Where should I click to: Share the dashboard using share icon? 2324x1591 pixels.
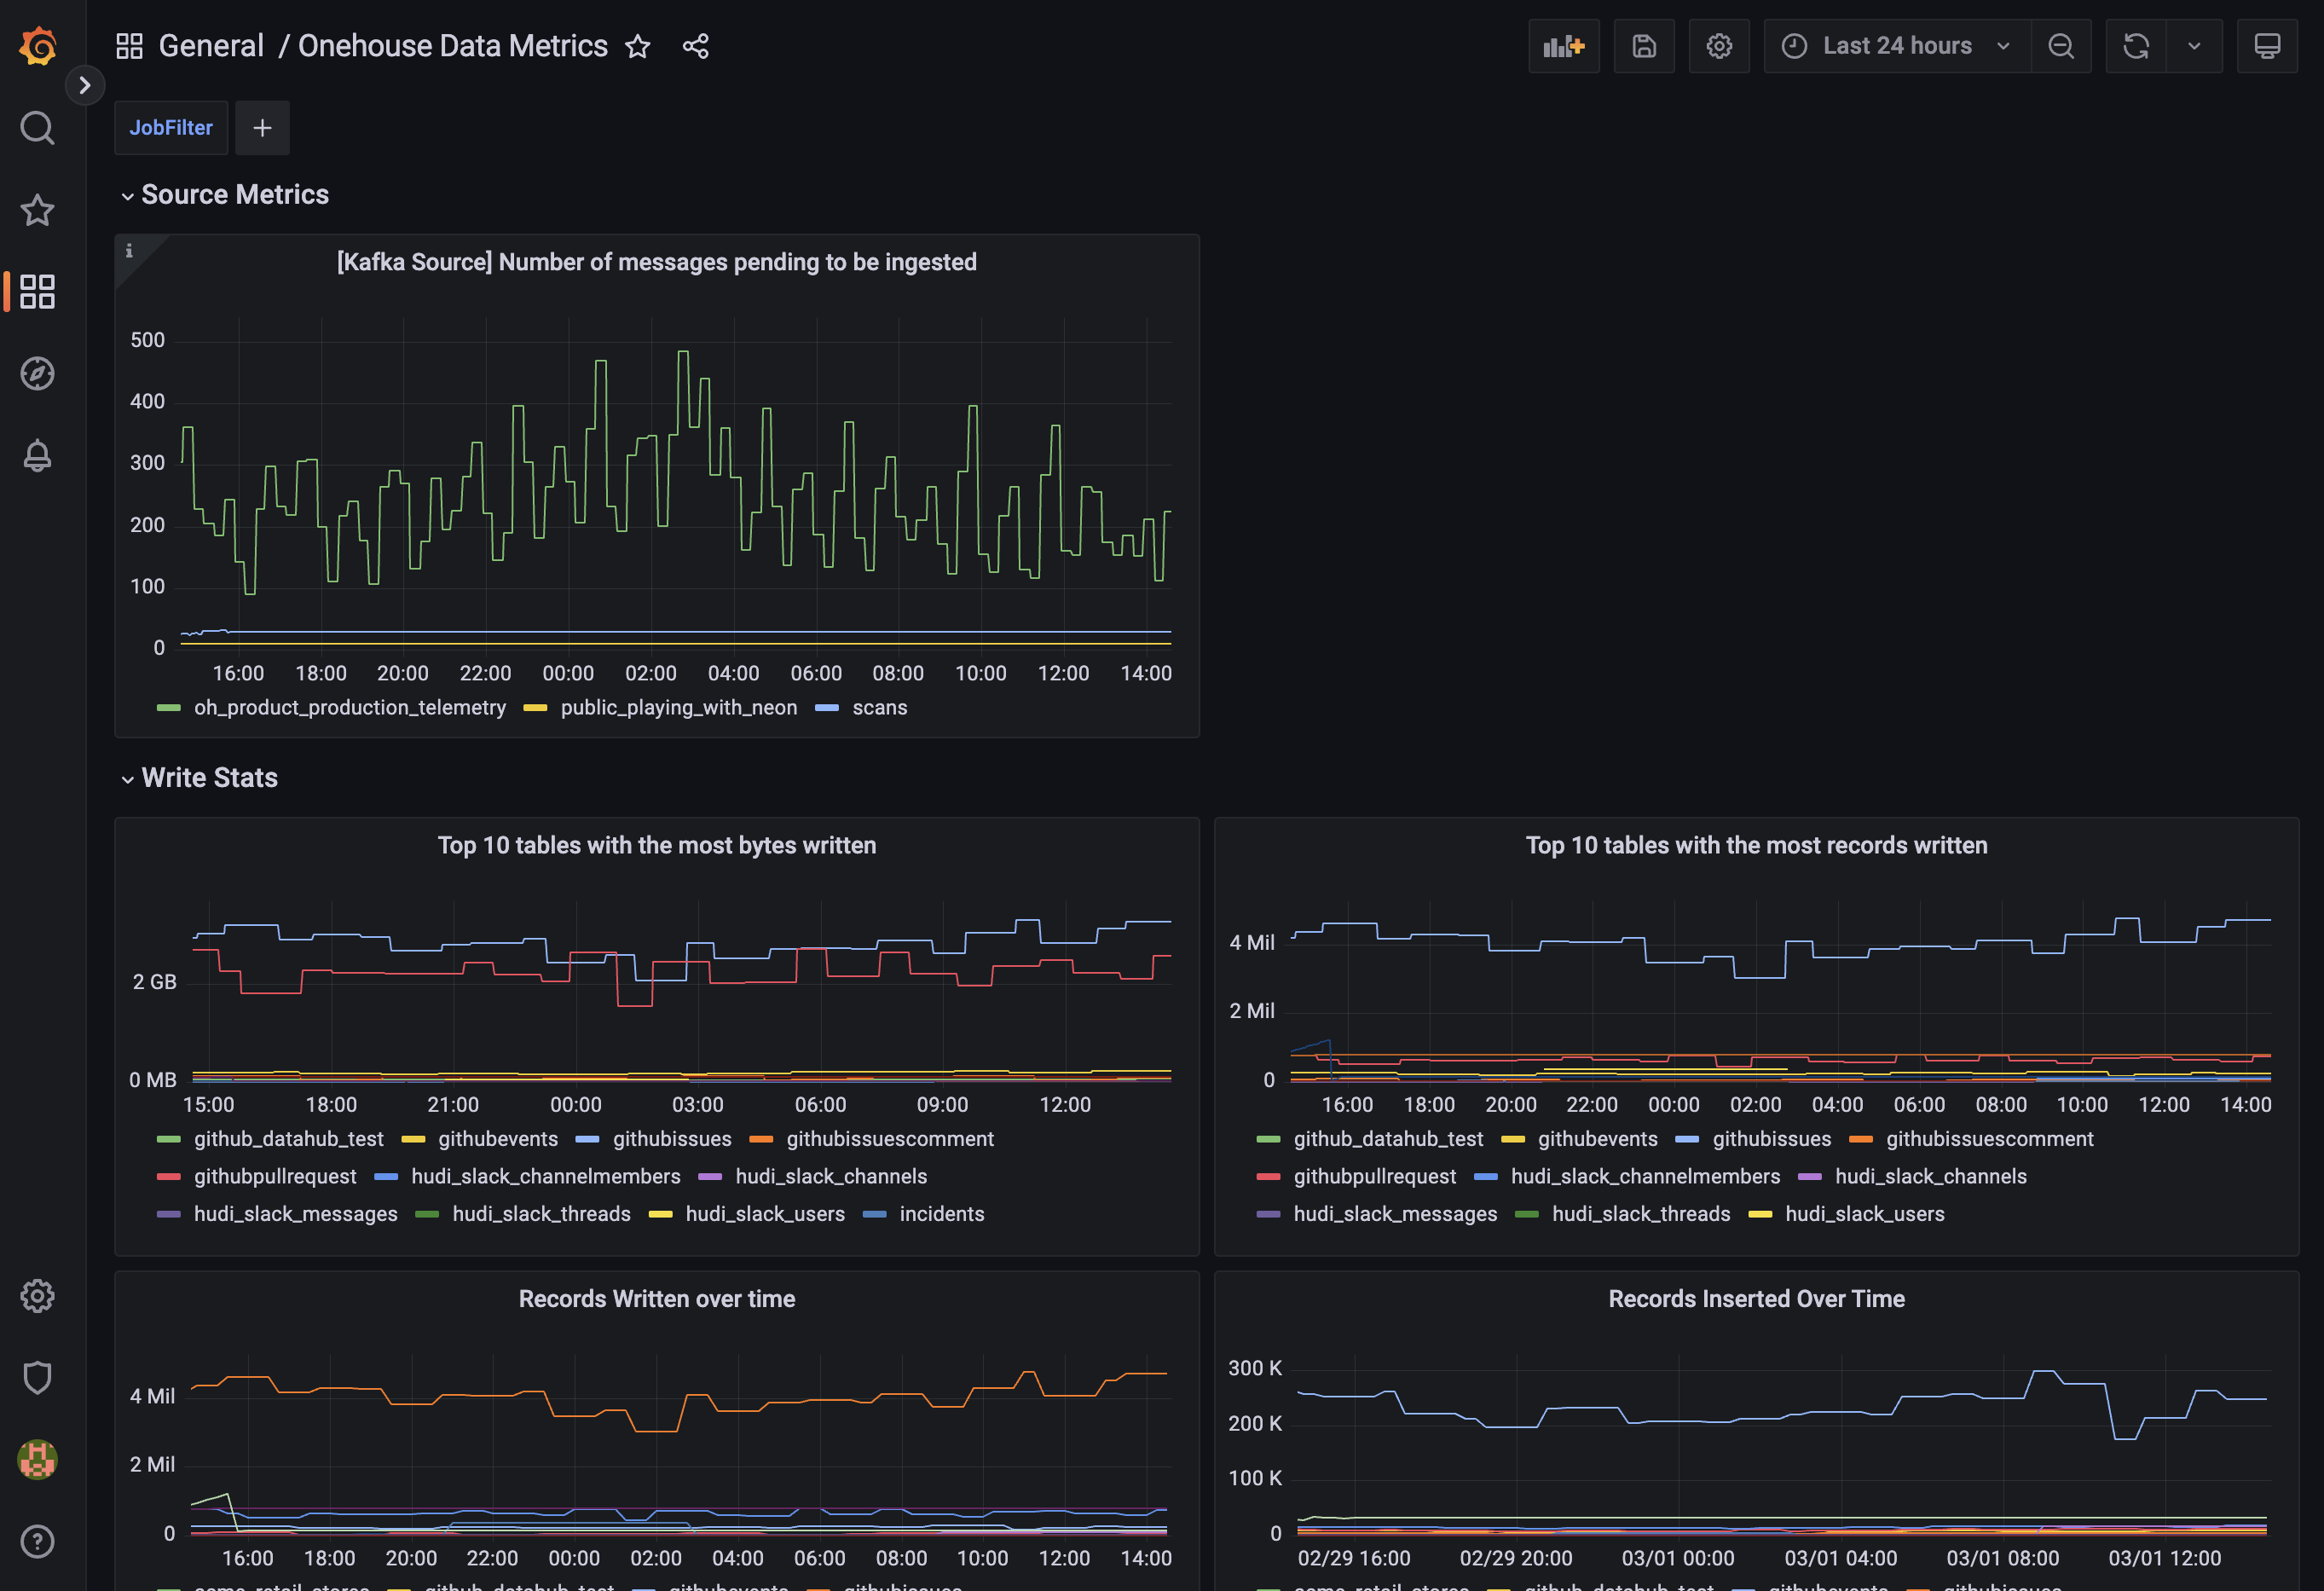pyautogui.click(x=696, y=46)
